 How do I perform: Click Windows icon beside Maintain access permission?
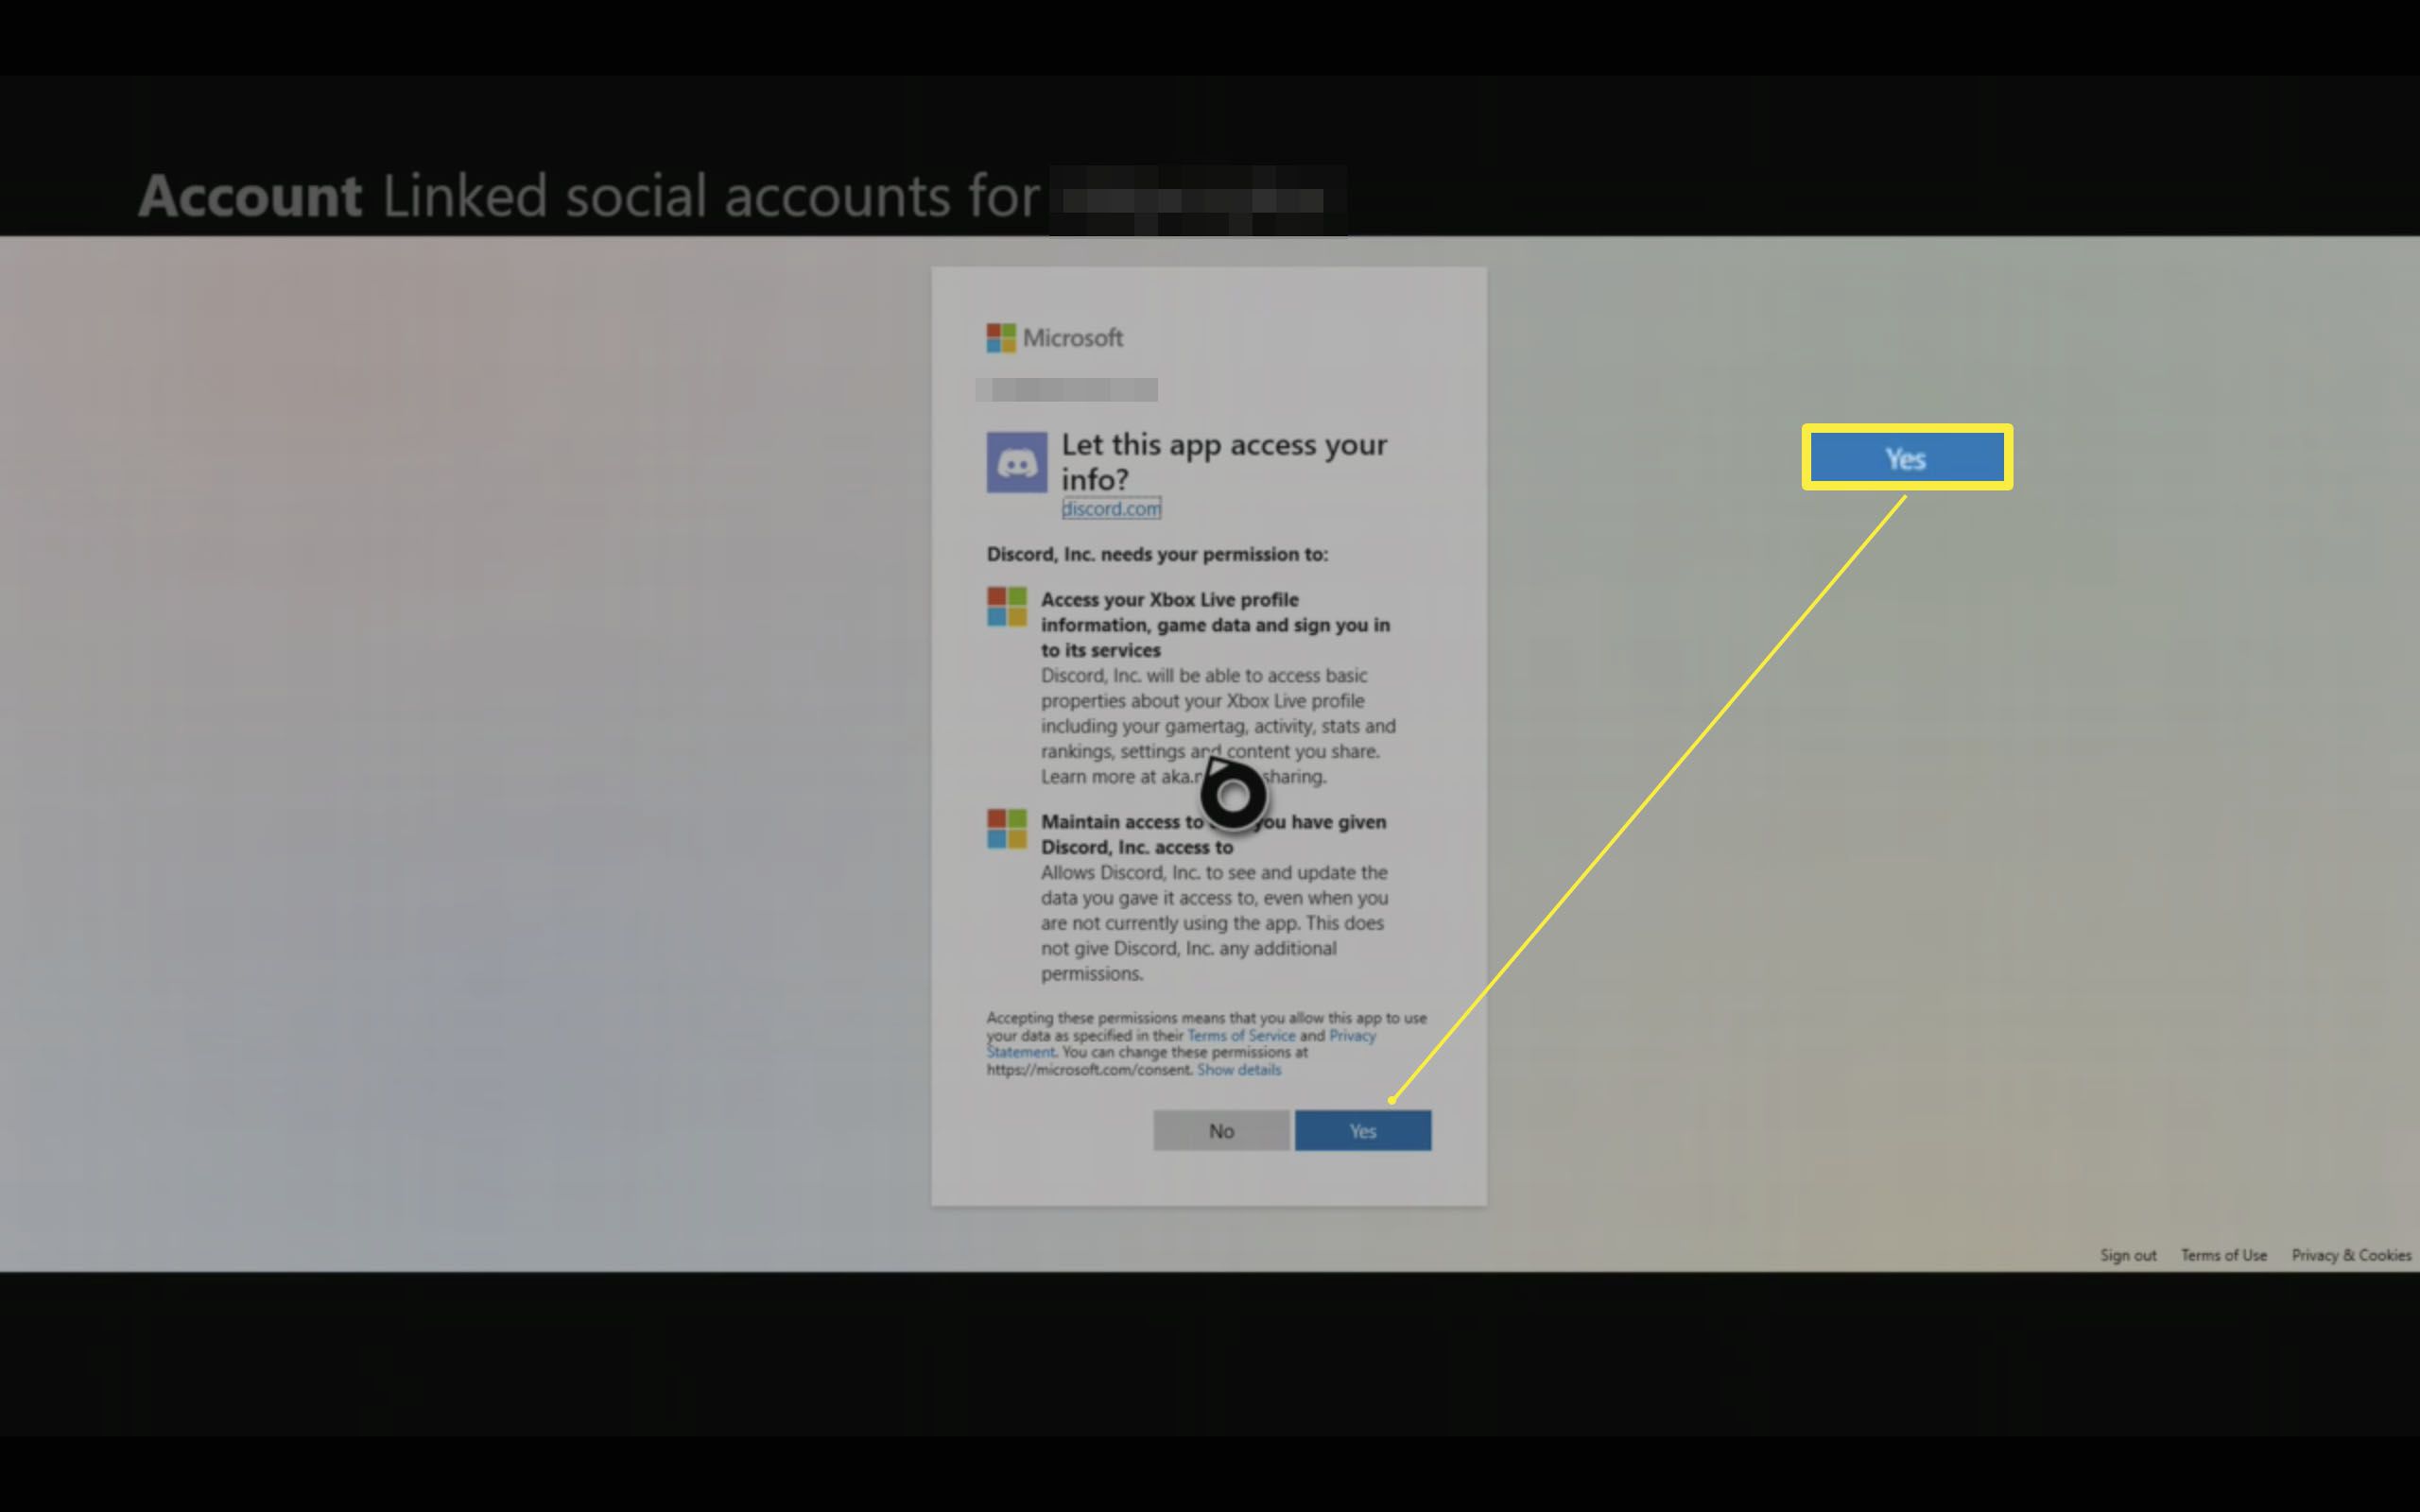click(x=1007, y=829)
